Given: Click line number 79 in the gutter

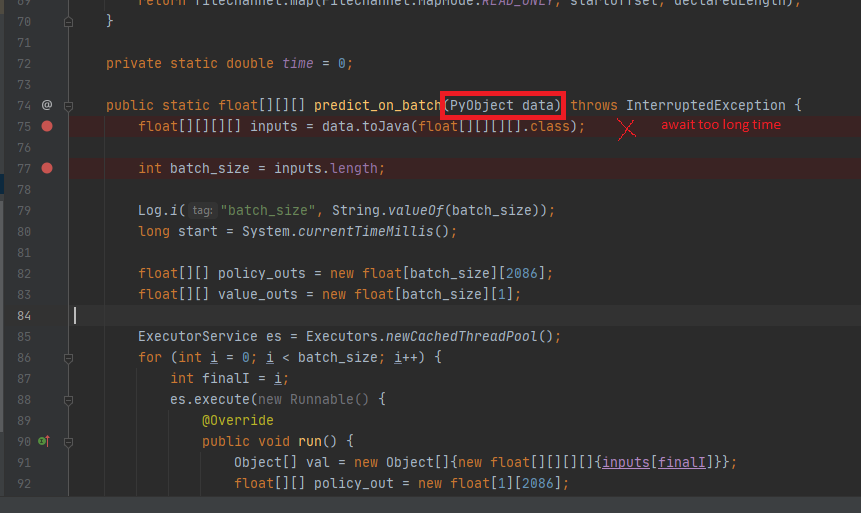Looking at the screenshot, I should pyautogui.click(x=24, y=211).
